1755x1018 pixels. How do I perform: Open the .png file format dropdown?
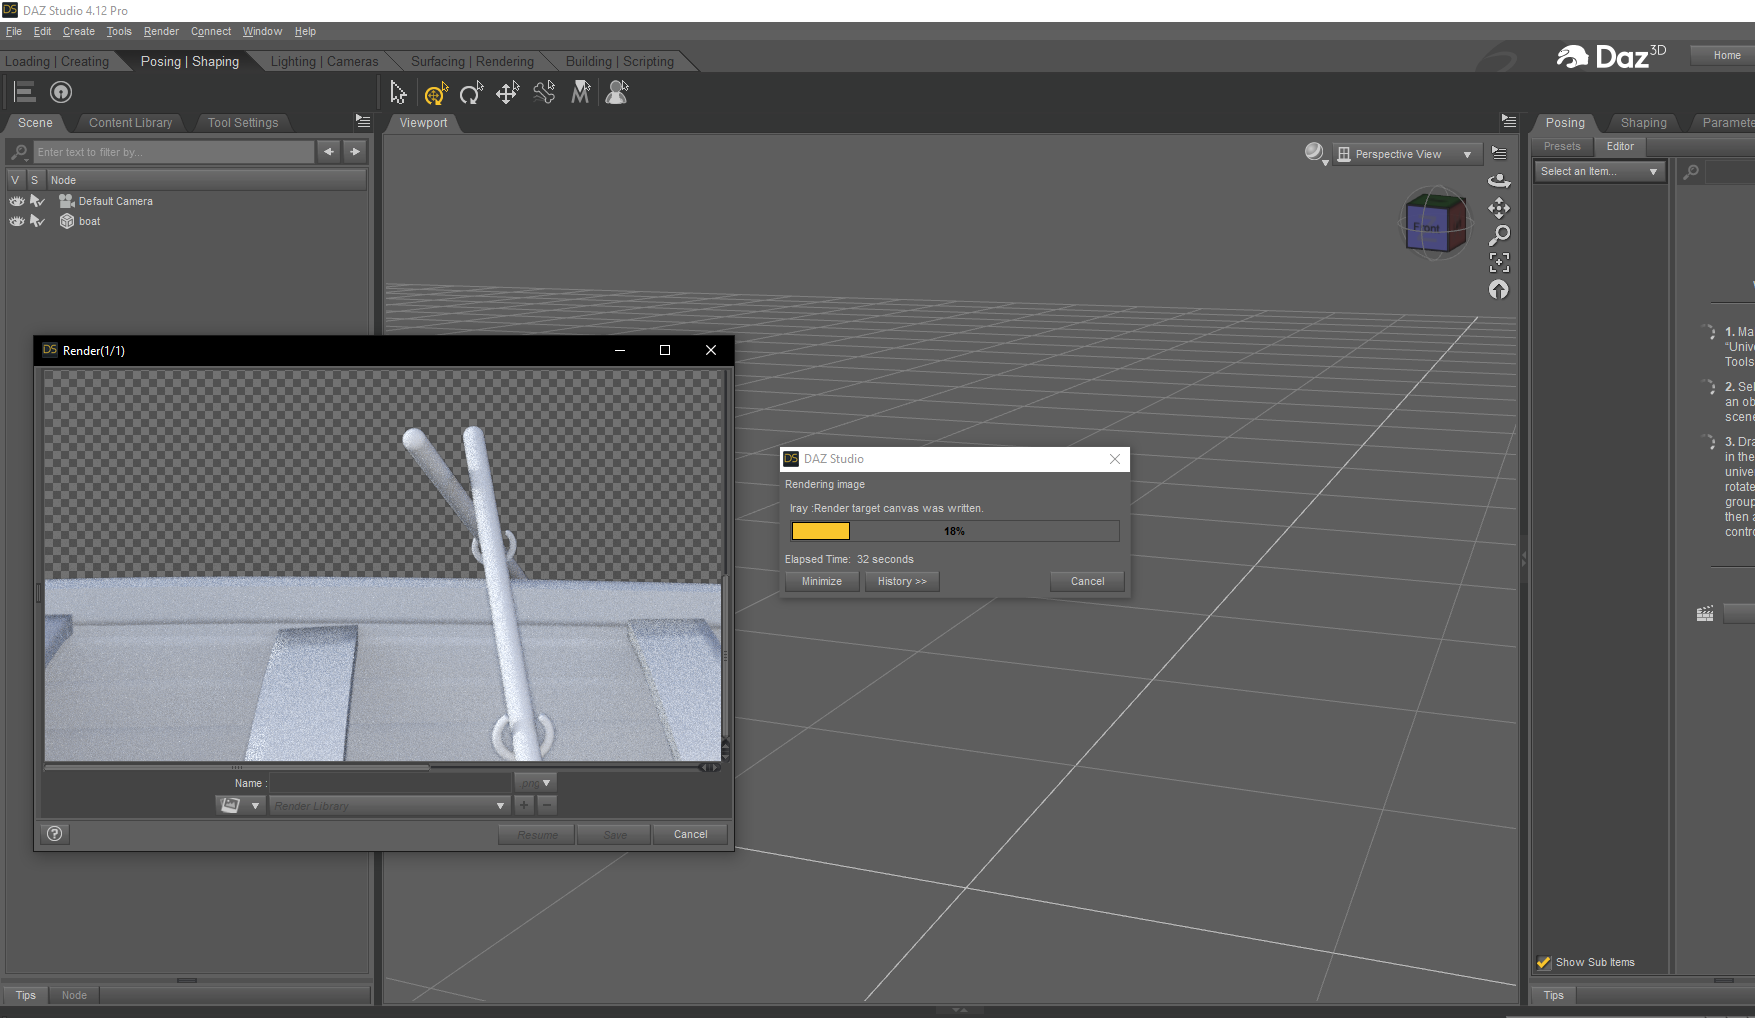tap(535, 783)
